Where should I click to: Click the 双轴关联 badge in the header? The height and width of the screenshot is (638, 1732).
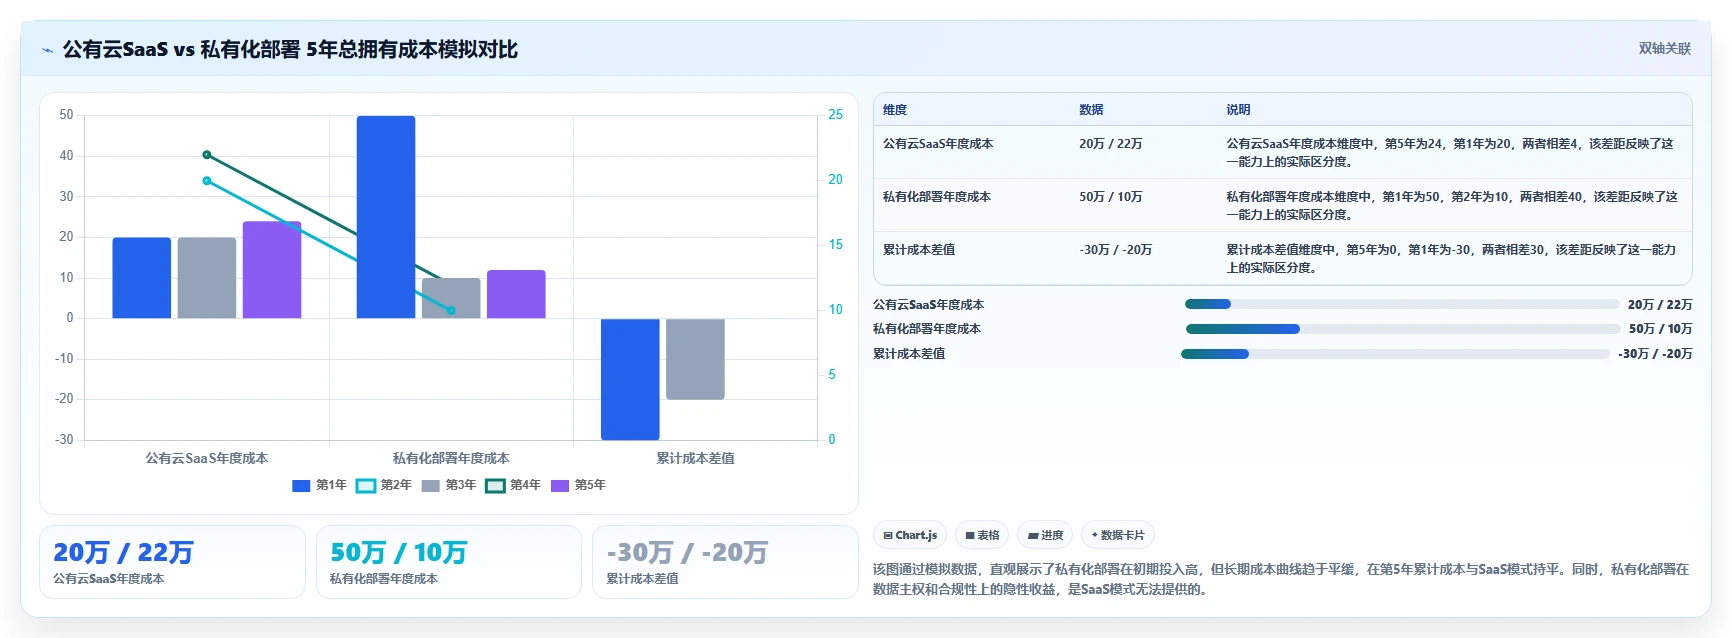coord(1664,48)
